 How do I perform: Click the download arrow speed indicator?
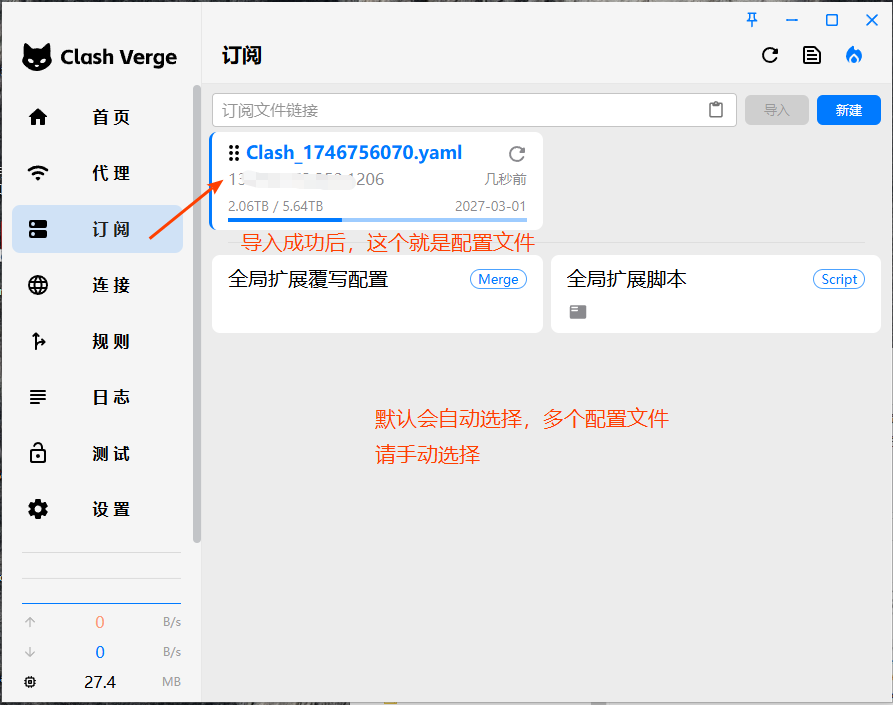coord(30,652)
